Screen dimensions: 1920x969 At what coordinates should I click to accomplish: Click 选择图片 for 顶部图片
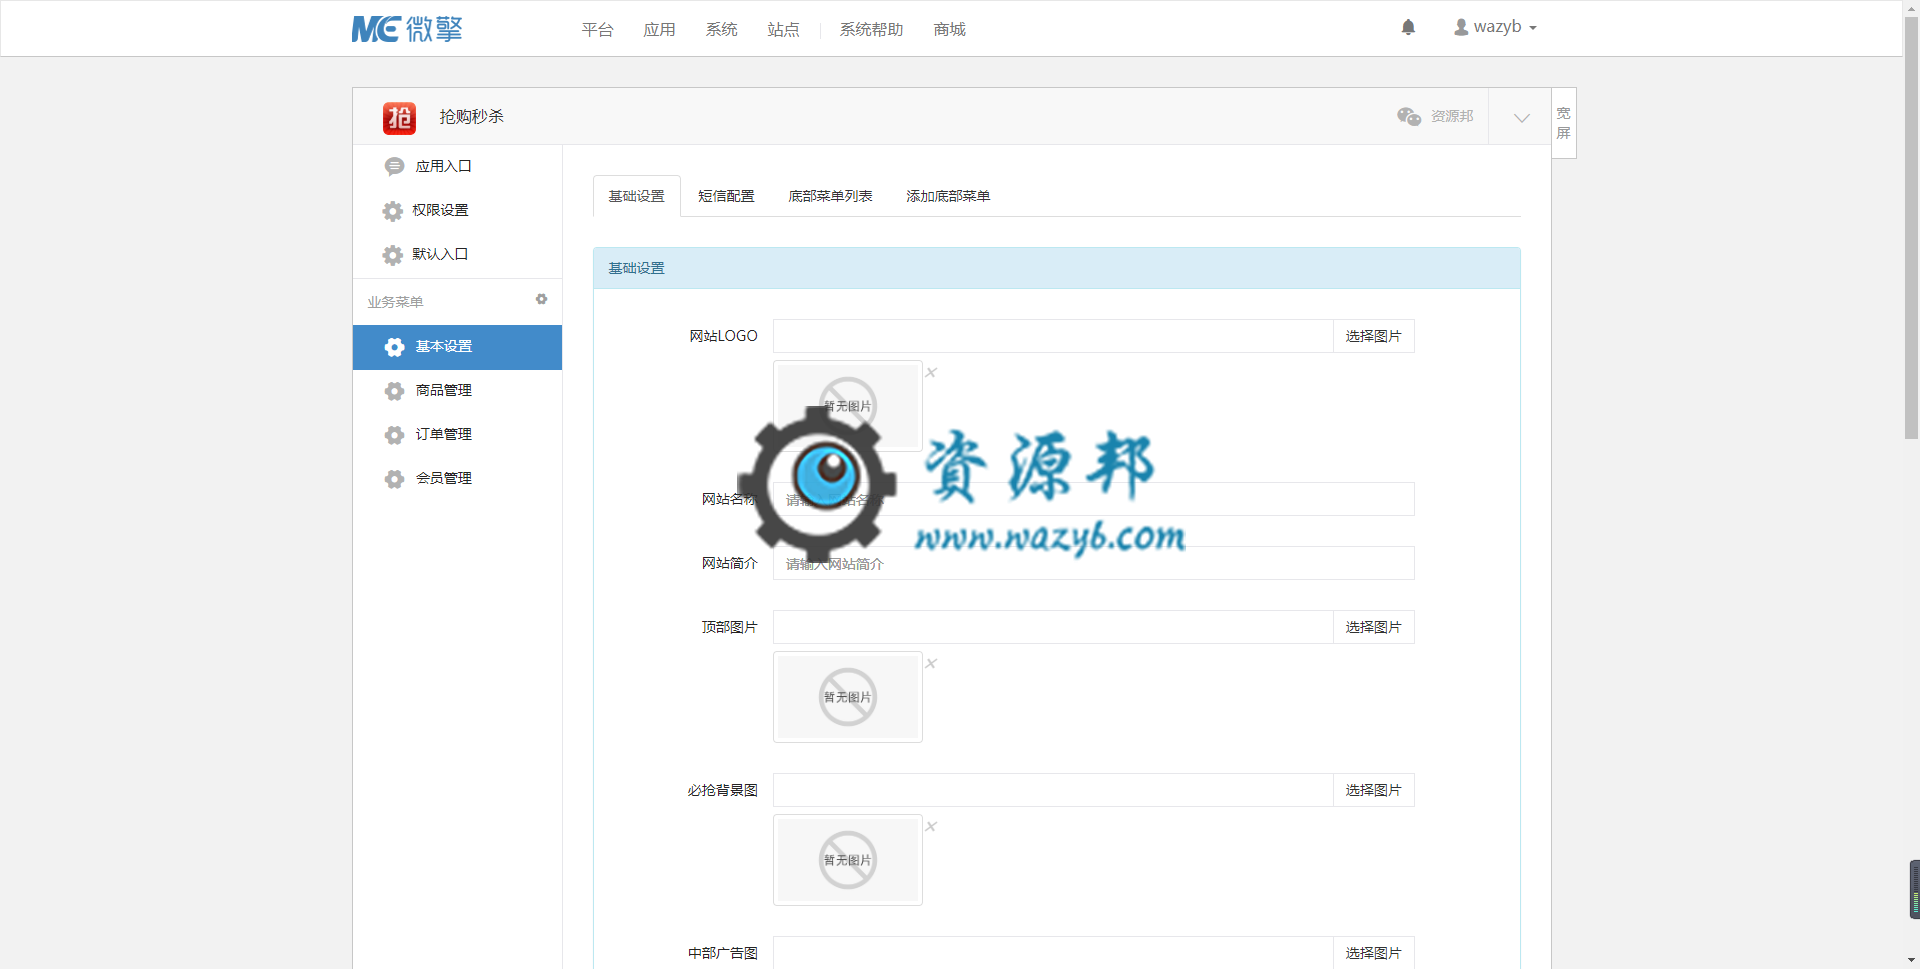click(x=1373, y=627)
